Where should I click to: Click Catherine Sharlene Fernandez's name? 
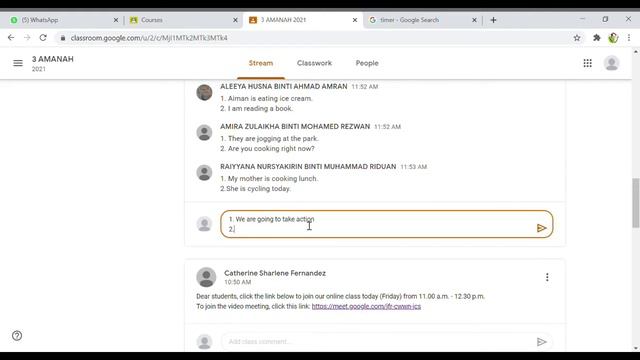pyautogui.click(x=275, y=273)
